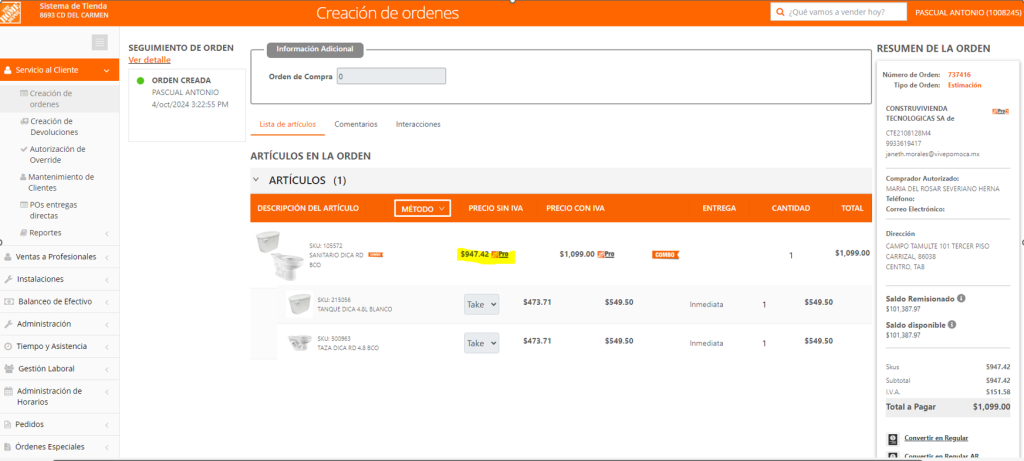Focus the ¿Qué vamos a vender hoy? search box
Viewport: 1024px width, 461px height.
click(839, 12)
